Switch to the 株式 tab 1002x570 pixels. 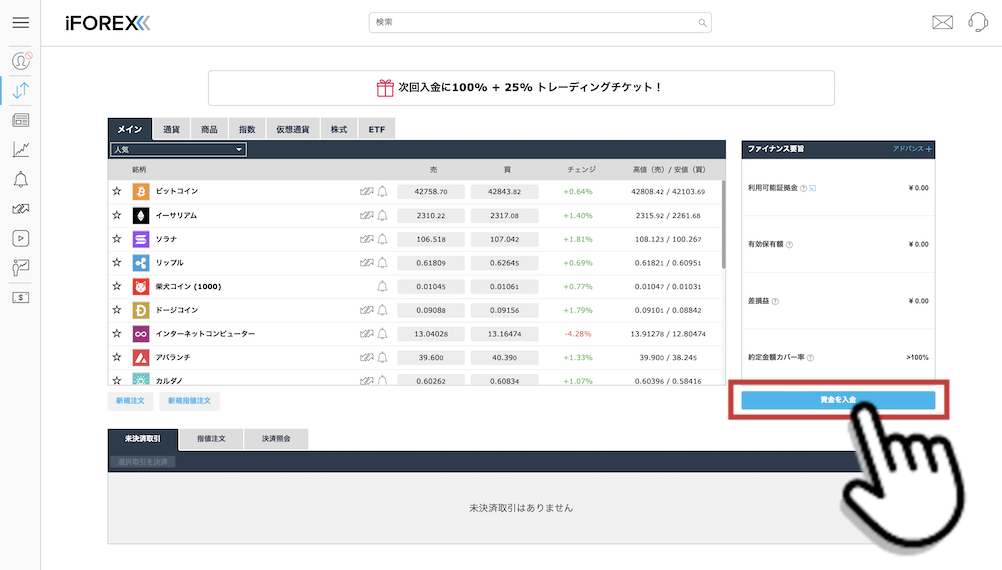tap(339, 130)
